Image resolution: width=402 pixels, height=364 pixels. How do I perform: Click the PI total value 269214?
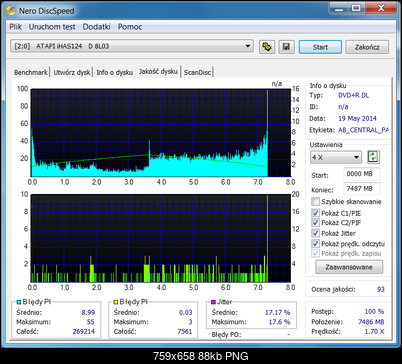pos(84,332)
